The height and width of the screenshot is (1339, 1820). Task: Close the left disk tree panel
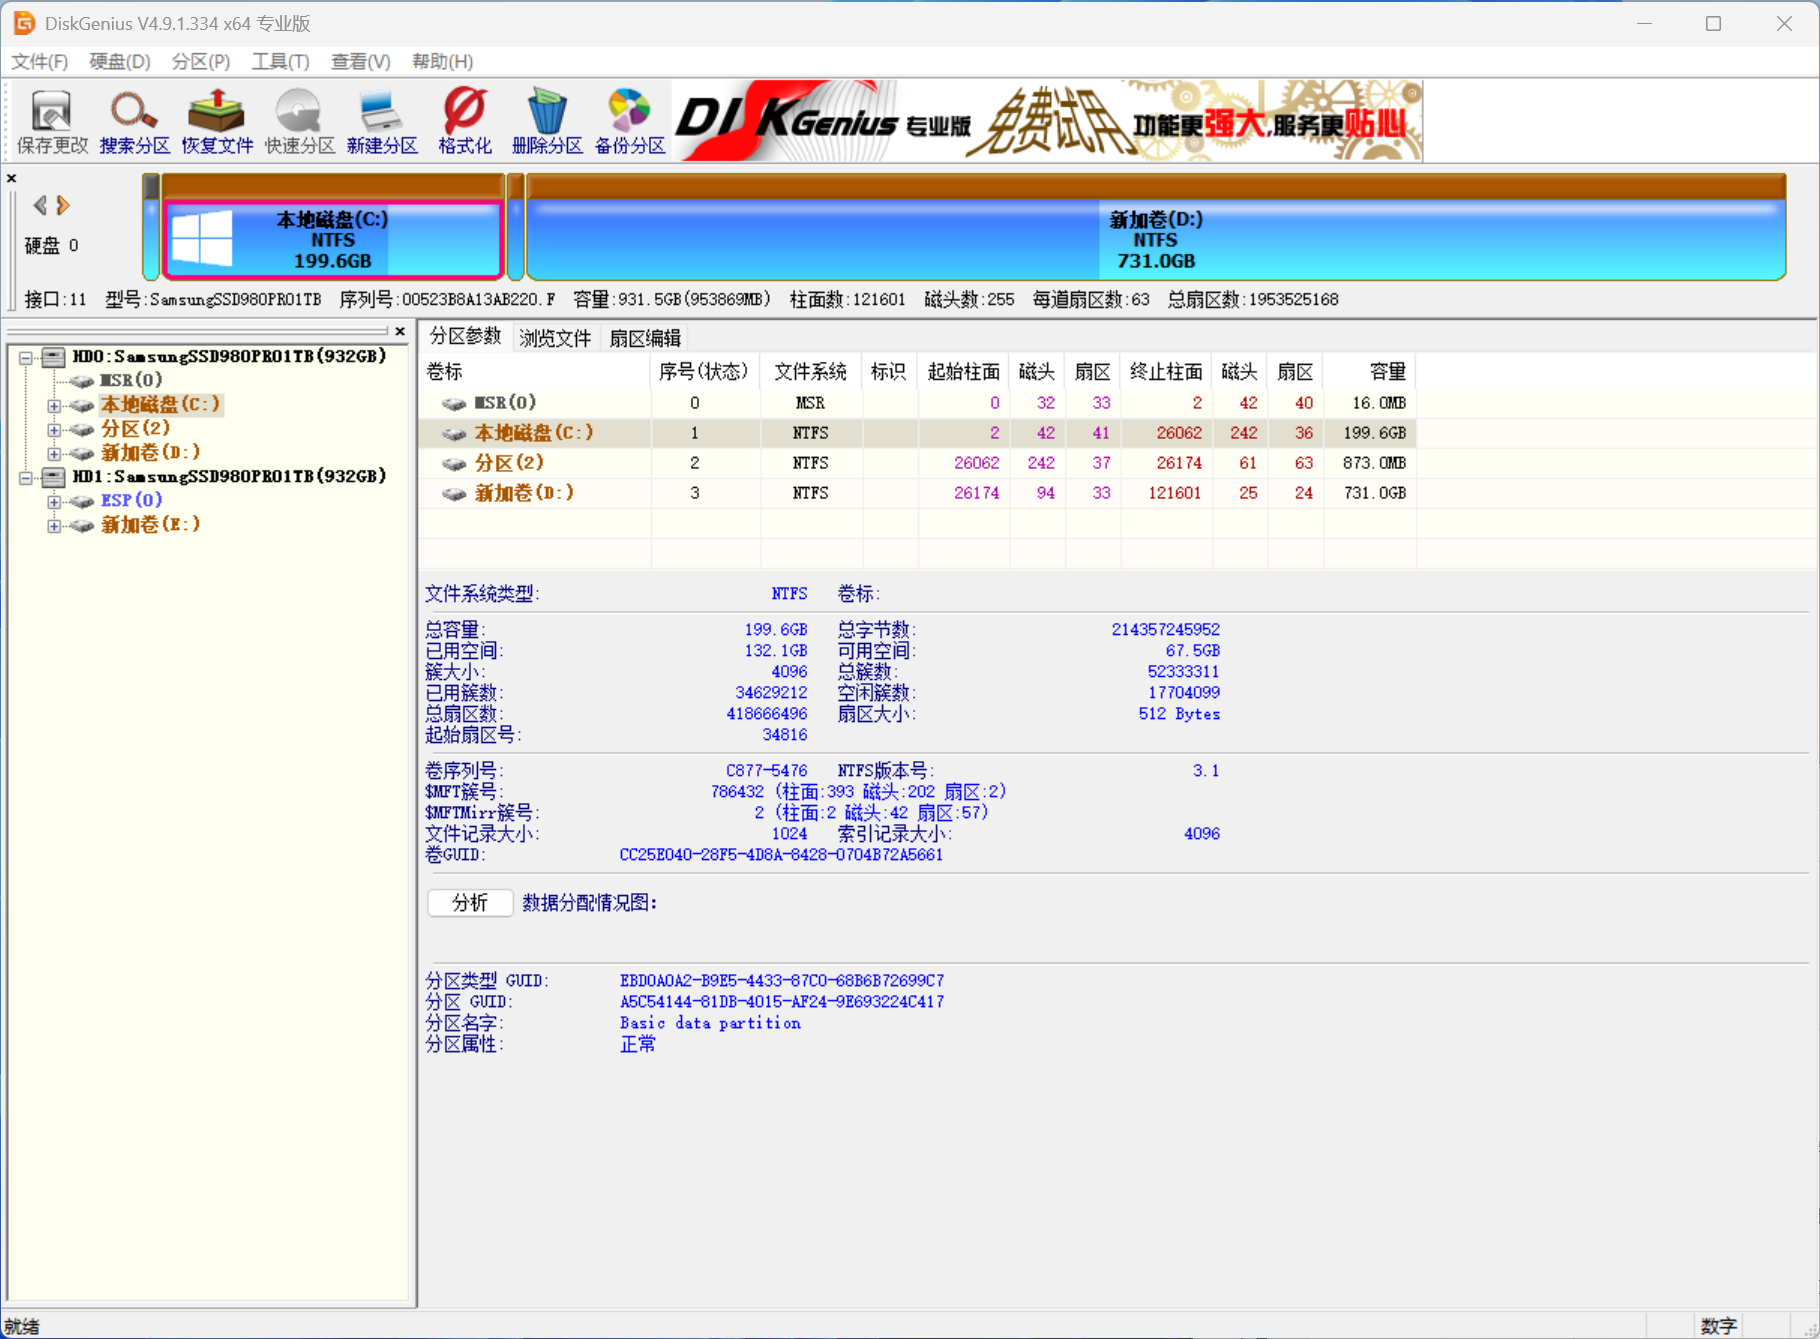[x=400, y=331]
